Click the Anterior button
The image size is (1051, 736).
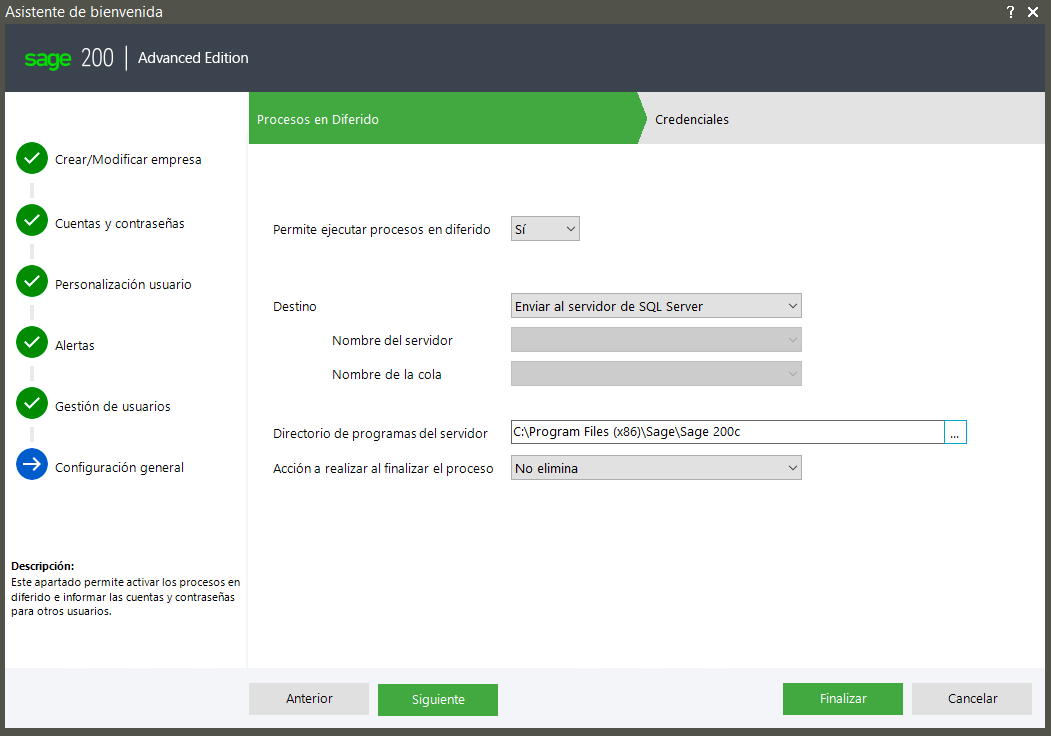tap(309, 698)
